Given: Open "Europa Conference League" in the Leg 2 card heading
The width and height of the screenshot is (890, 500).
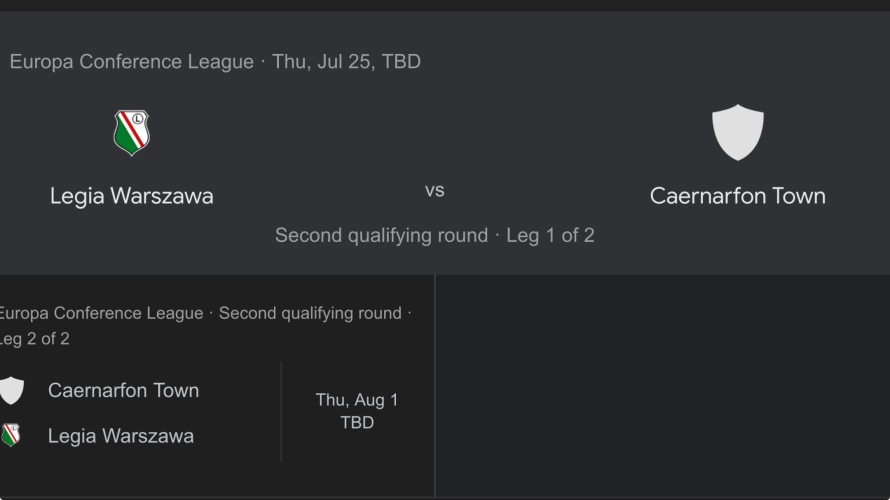Looking at the screenshot, I should click(101, 313).
